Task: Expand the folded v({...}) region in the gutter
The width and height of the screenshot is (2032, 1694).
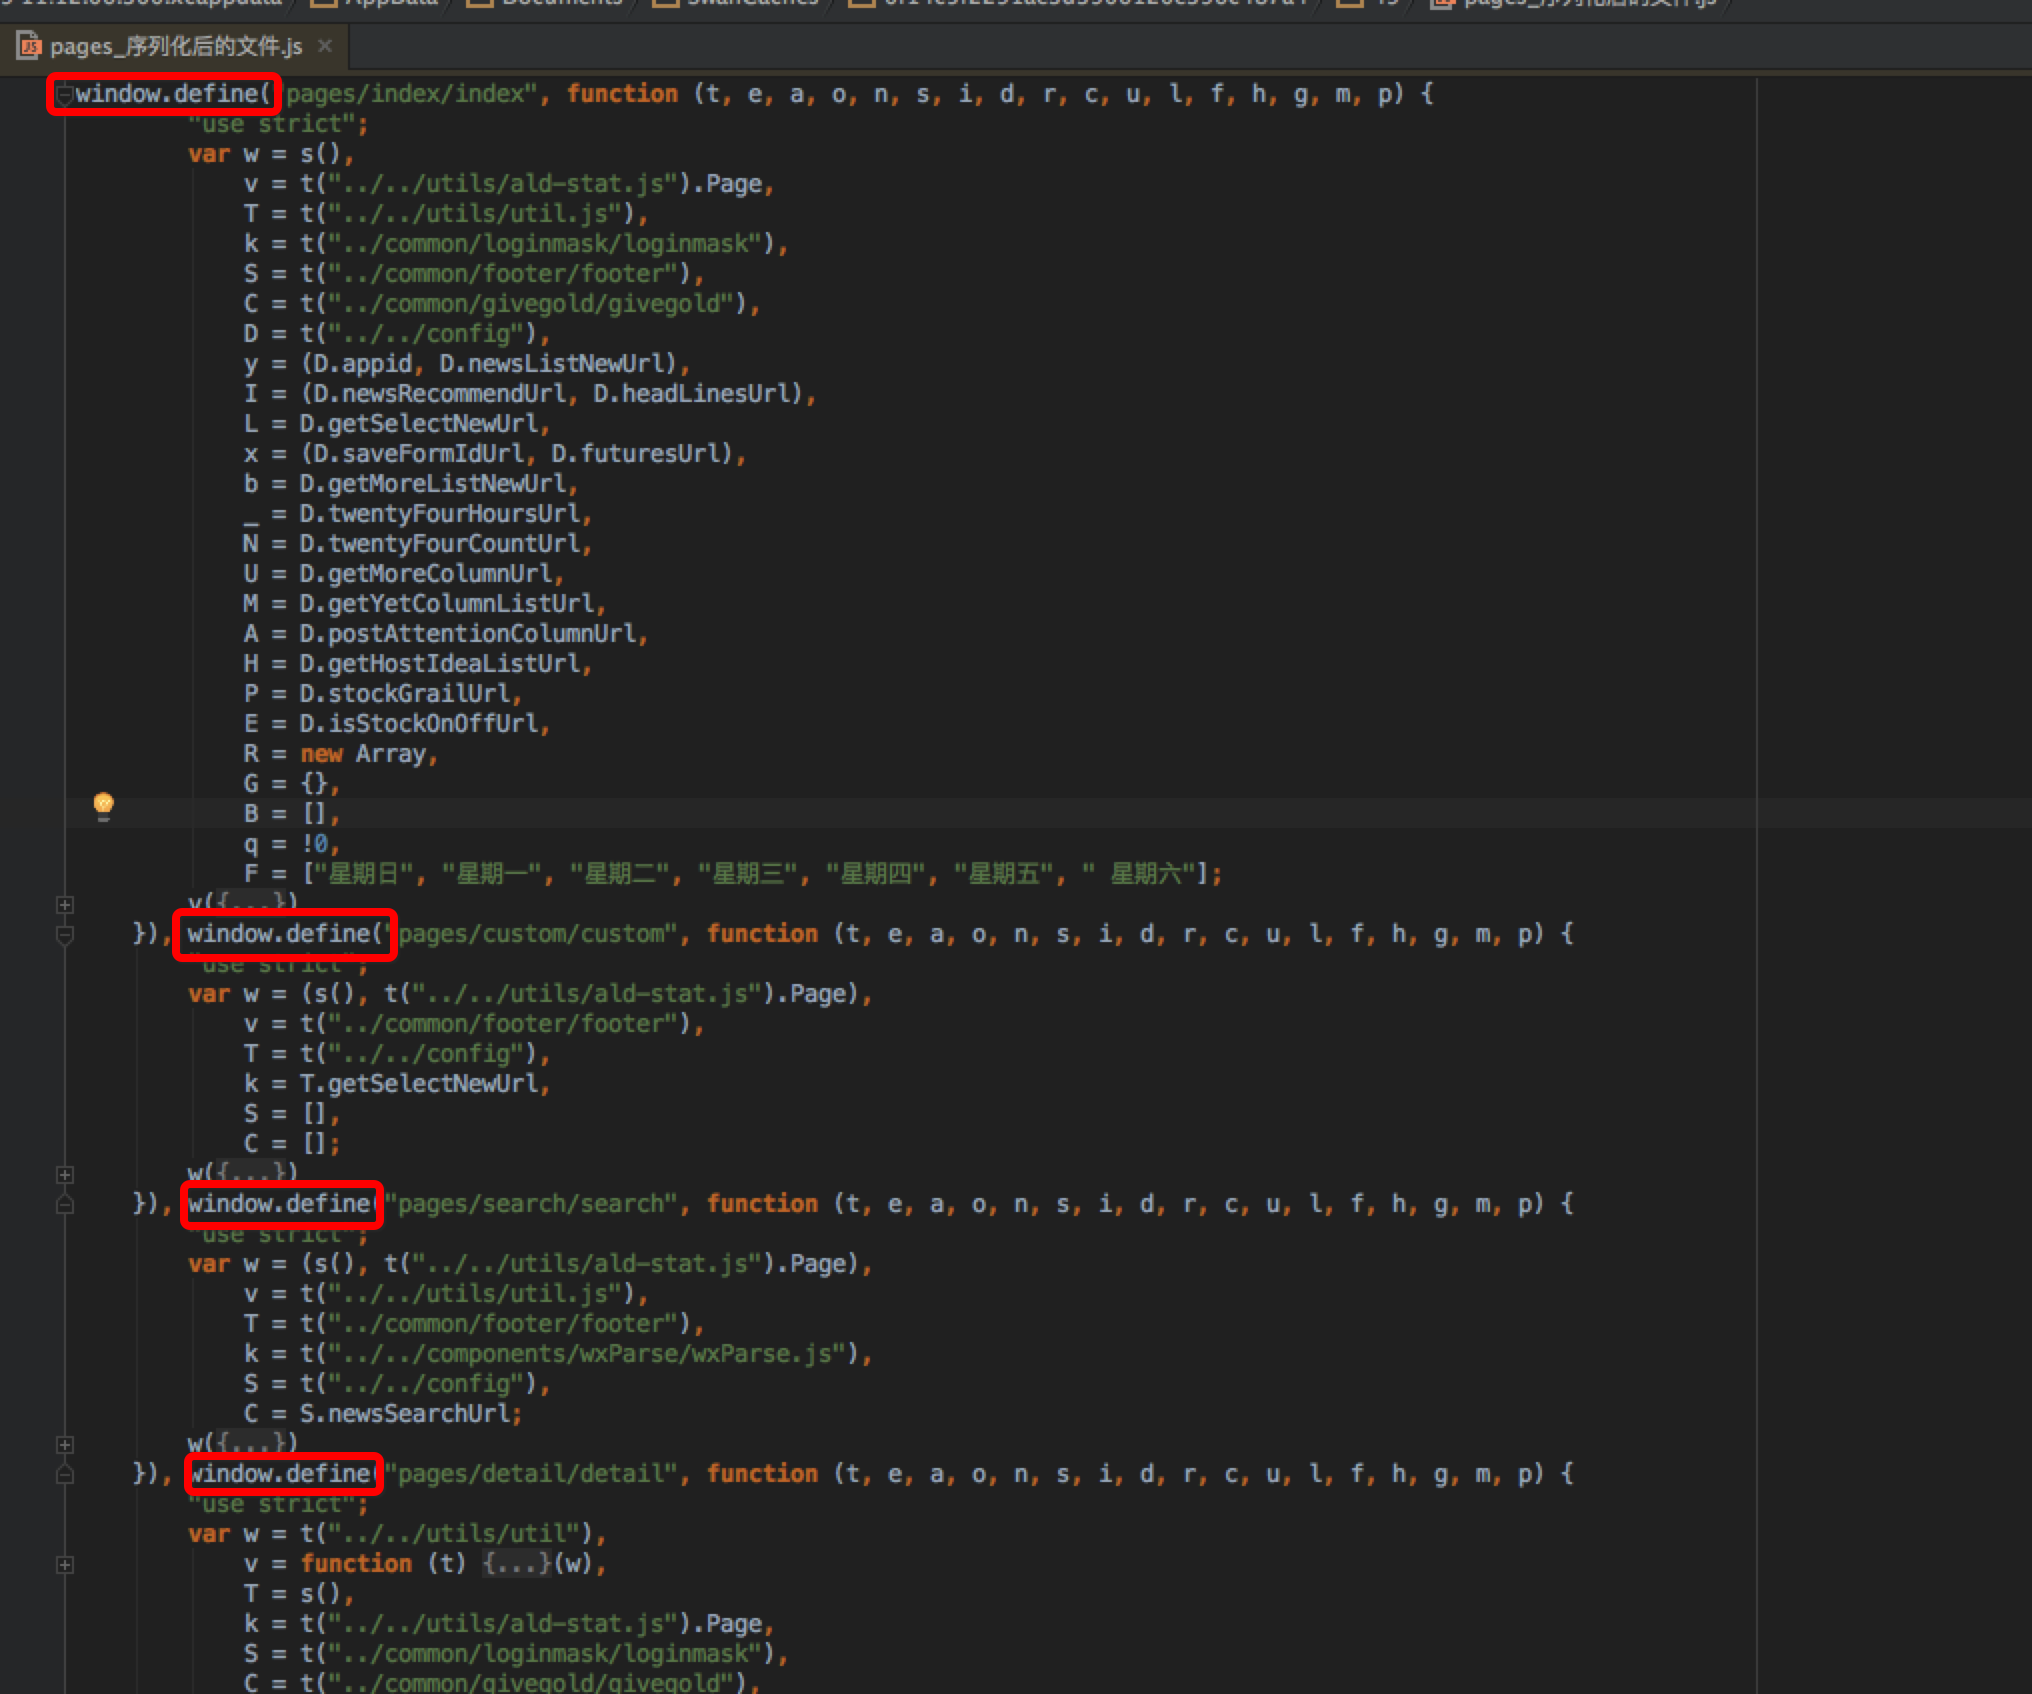Action: [65, 905]
